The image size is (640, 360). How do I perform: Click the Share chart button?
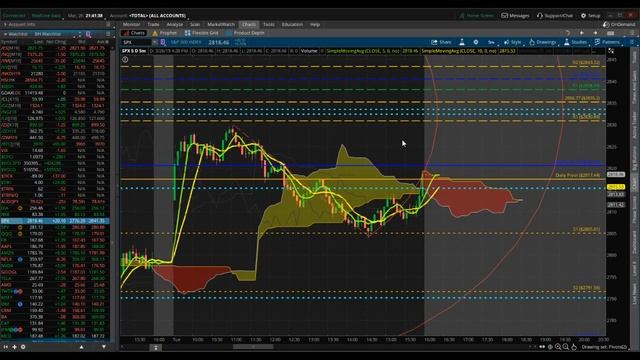pyautogui.click(x=441, y=42)
